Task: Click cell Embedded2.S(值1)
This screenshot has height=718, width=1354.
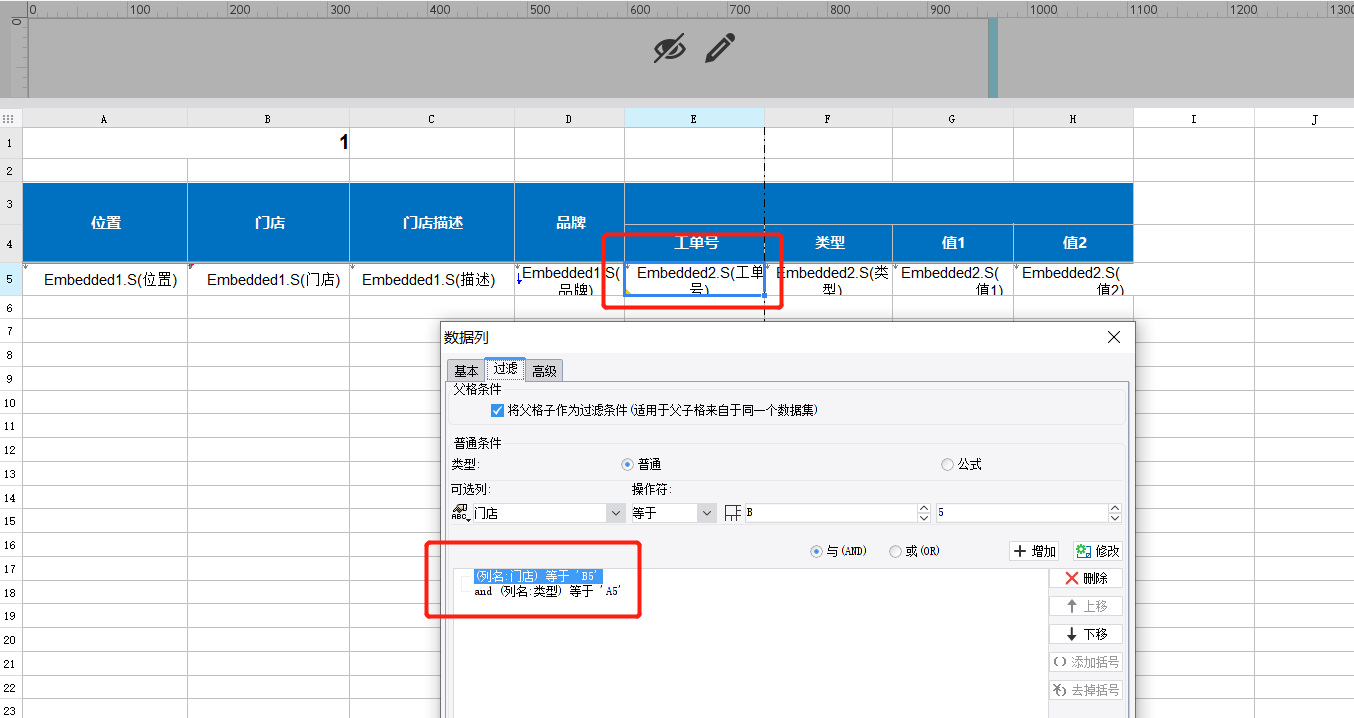Action: coord(953,279)
